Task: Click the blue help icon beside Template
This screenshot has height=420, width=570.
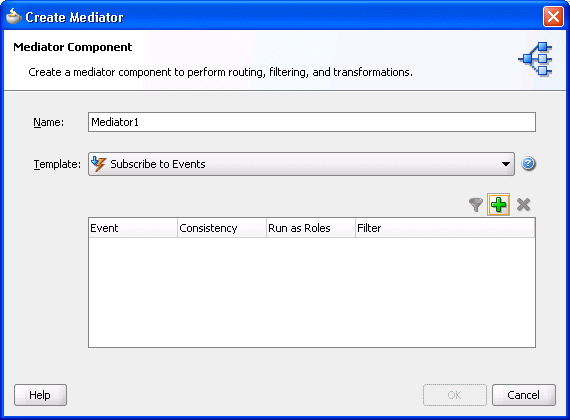Action: pyautogui.click(x=528, y=164)
